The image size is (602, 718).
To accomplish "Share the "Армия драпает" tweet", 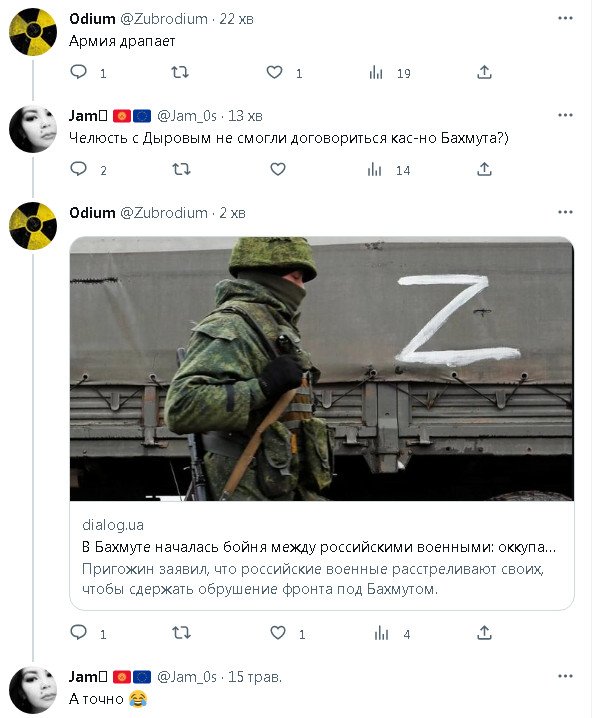I will pos(484,72).
